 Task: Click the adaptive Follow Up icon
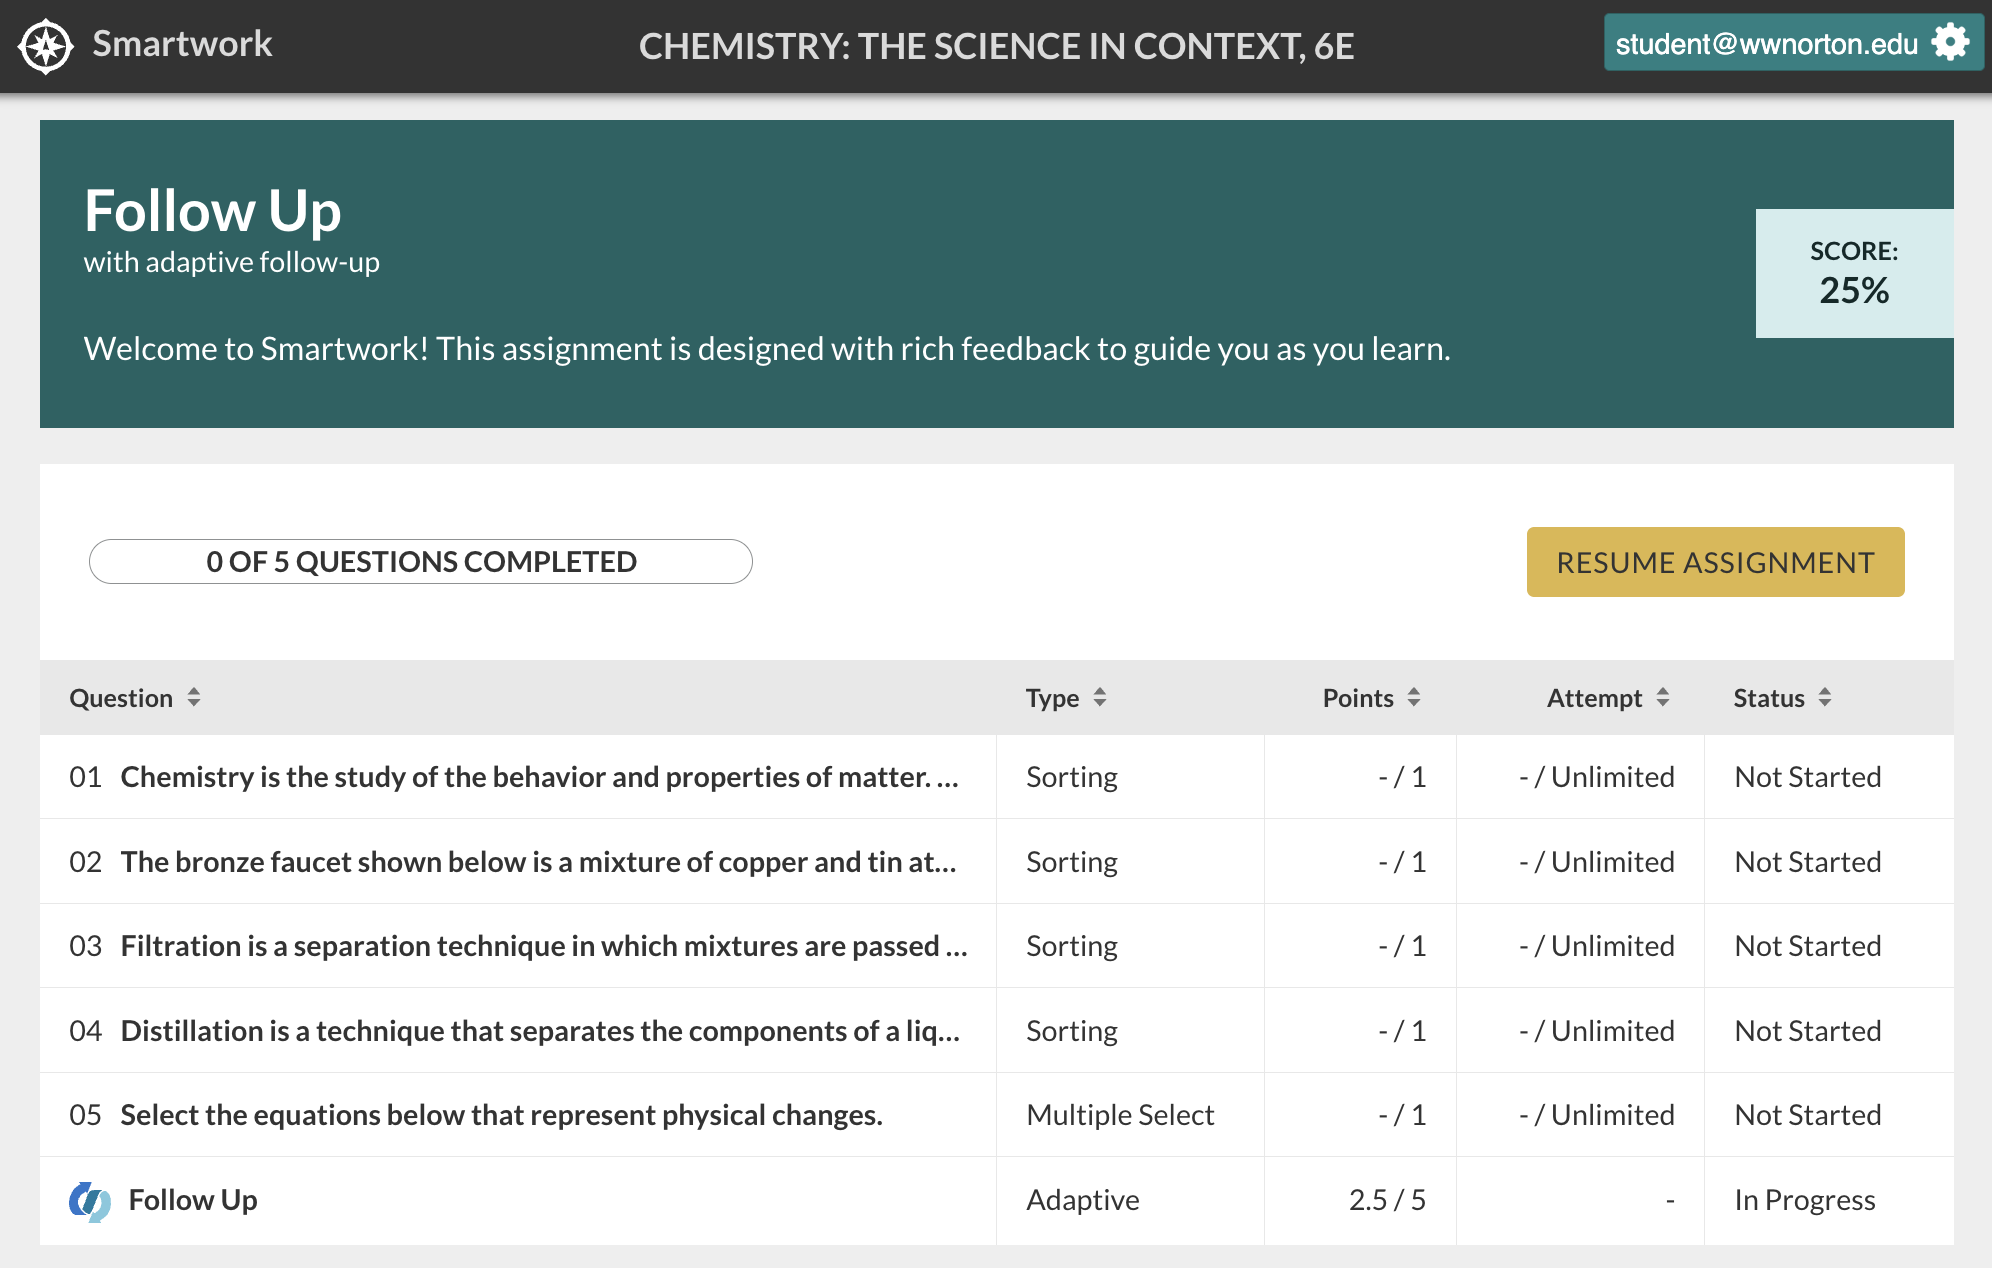(89, 1200)
